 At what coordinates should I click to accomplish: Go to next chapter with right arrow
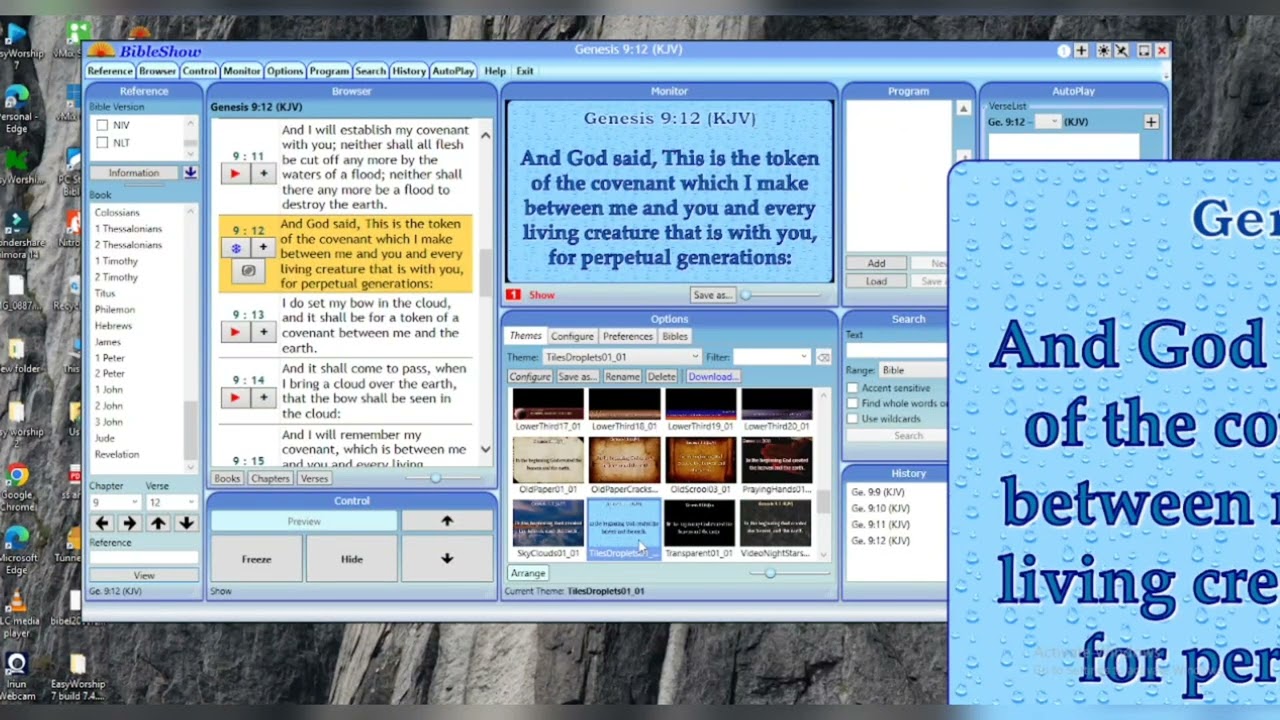tap(130, 523)
